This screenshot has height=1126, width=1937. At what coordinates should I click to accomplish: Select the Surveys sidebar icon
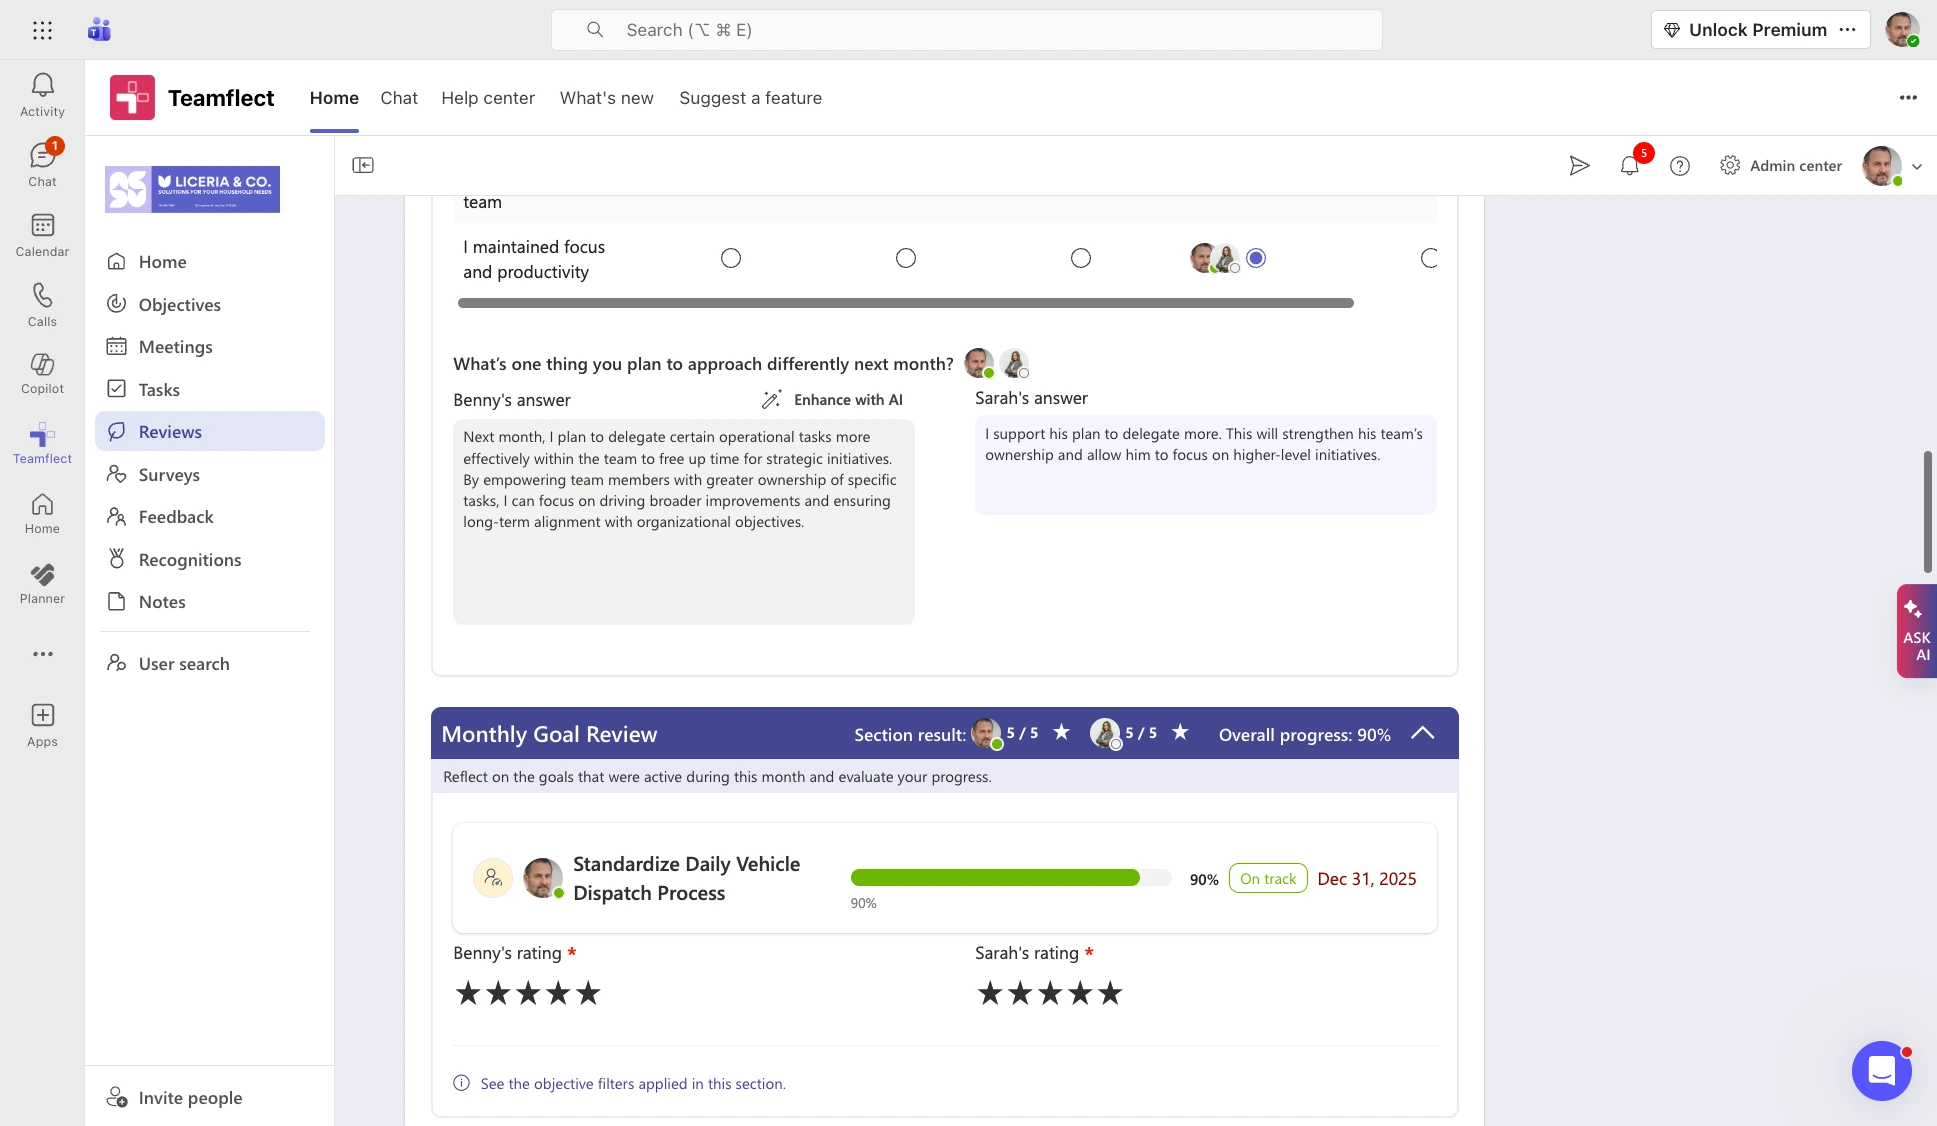point(117,474)
